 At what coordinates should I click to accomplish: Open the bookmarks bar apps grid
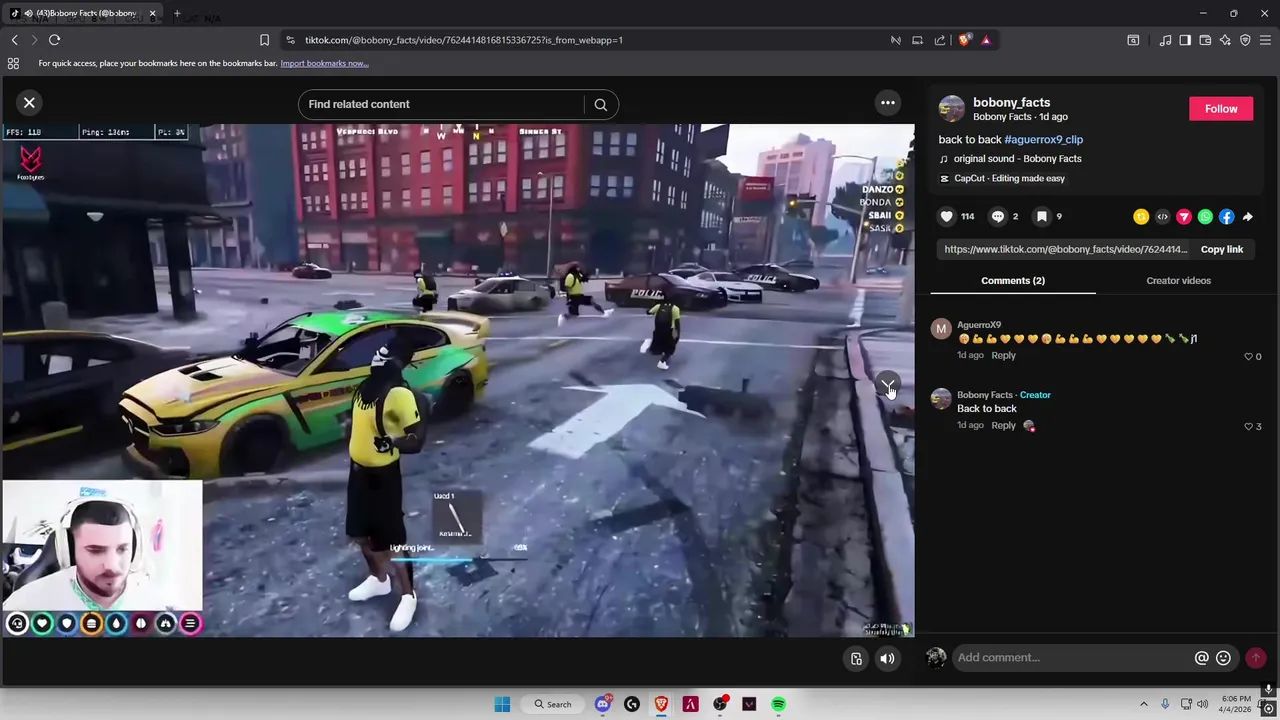pyautogui.click(x=13, y=63)
